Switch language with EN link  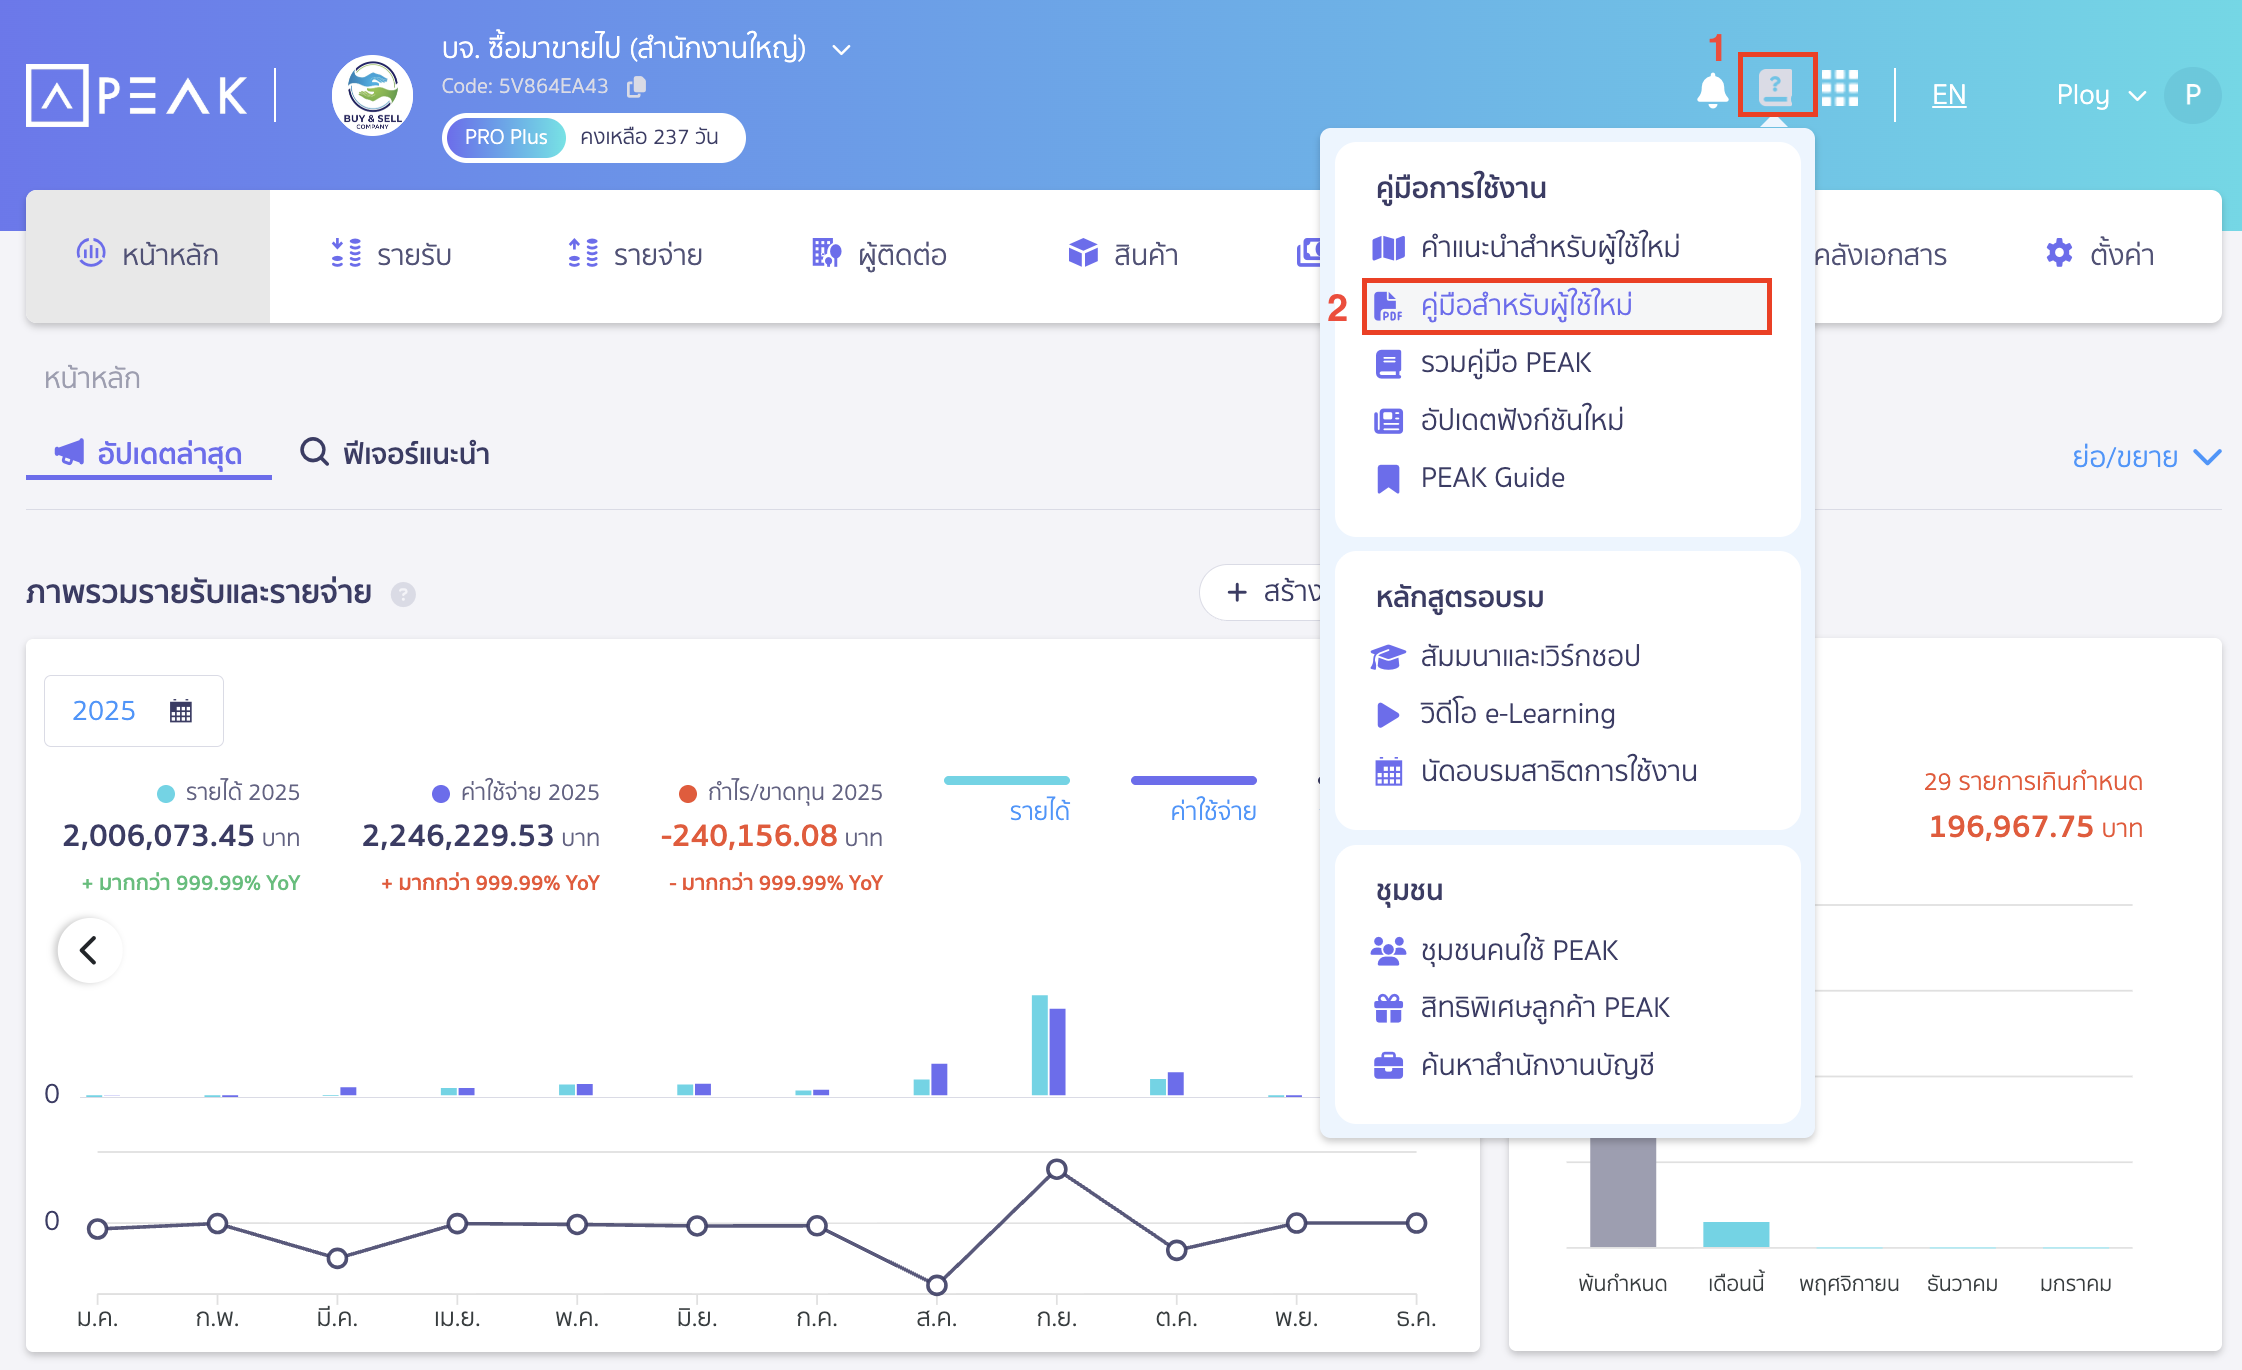(x=1948, y=95)
